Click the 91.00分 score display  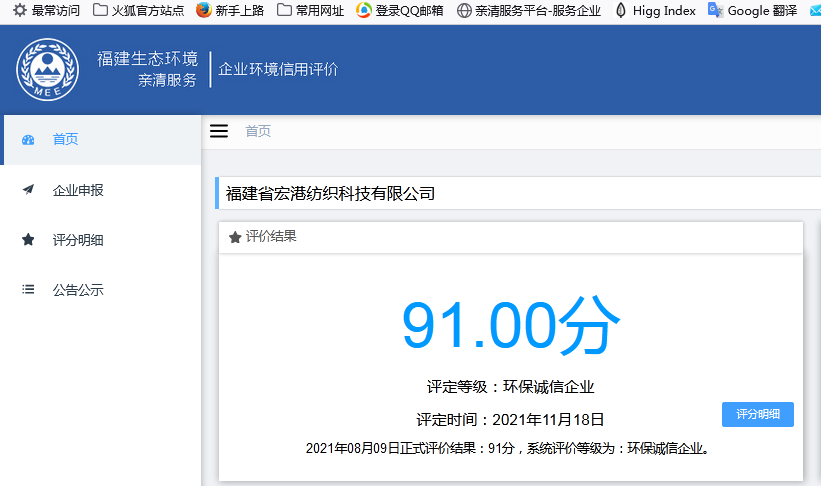pos(510,326)
